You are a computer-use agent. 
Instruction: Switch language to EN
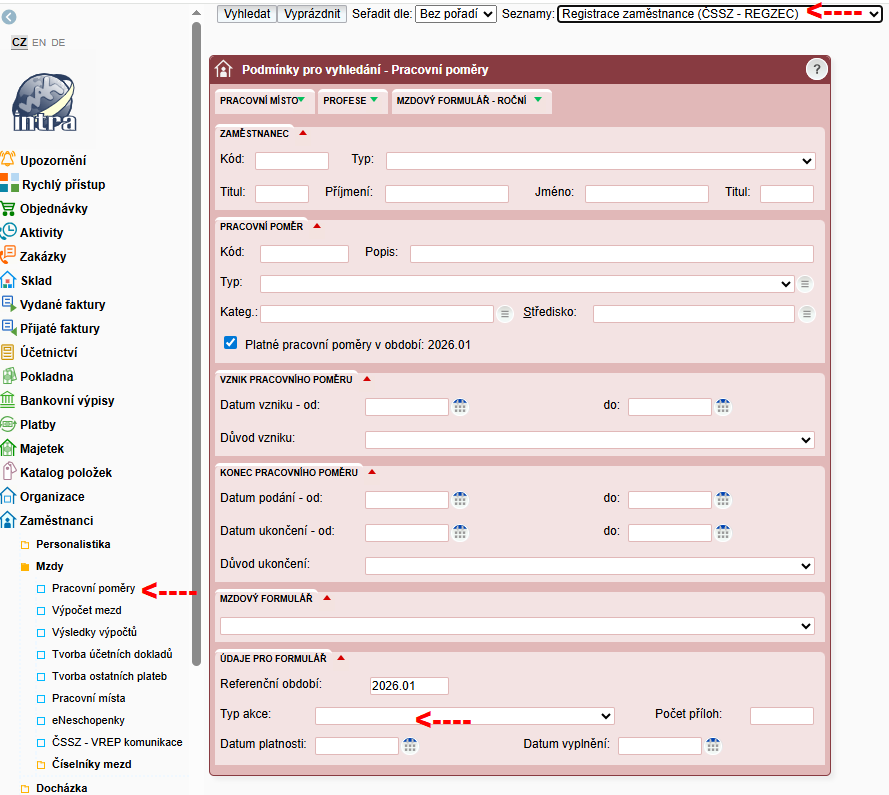pos(39,43)
